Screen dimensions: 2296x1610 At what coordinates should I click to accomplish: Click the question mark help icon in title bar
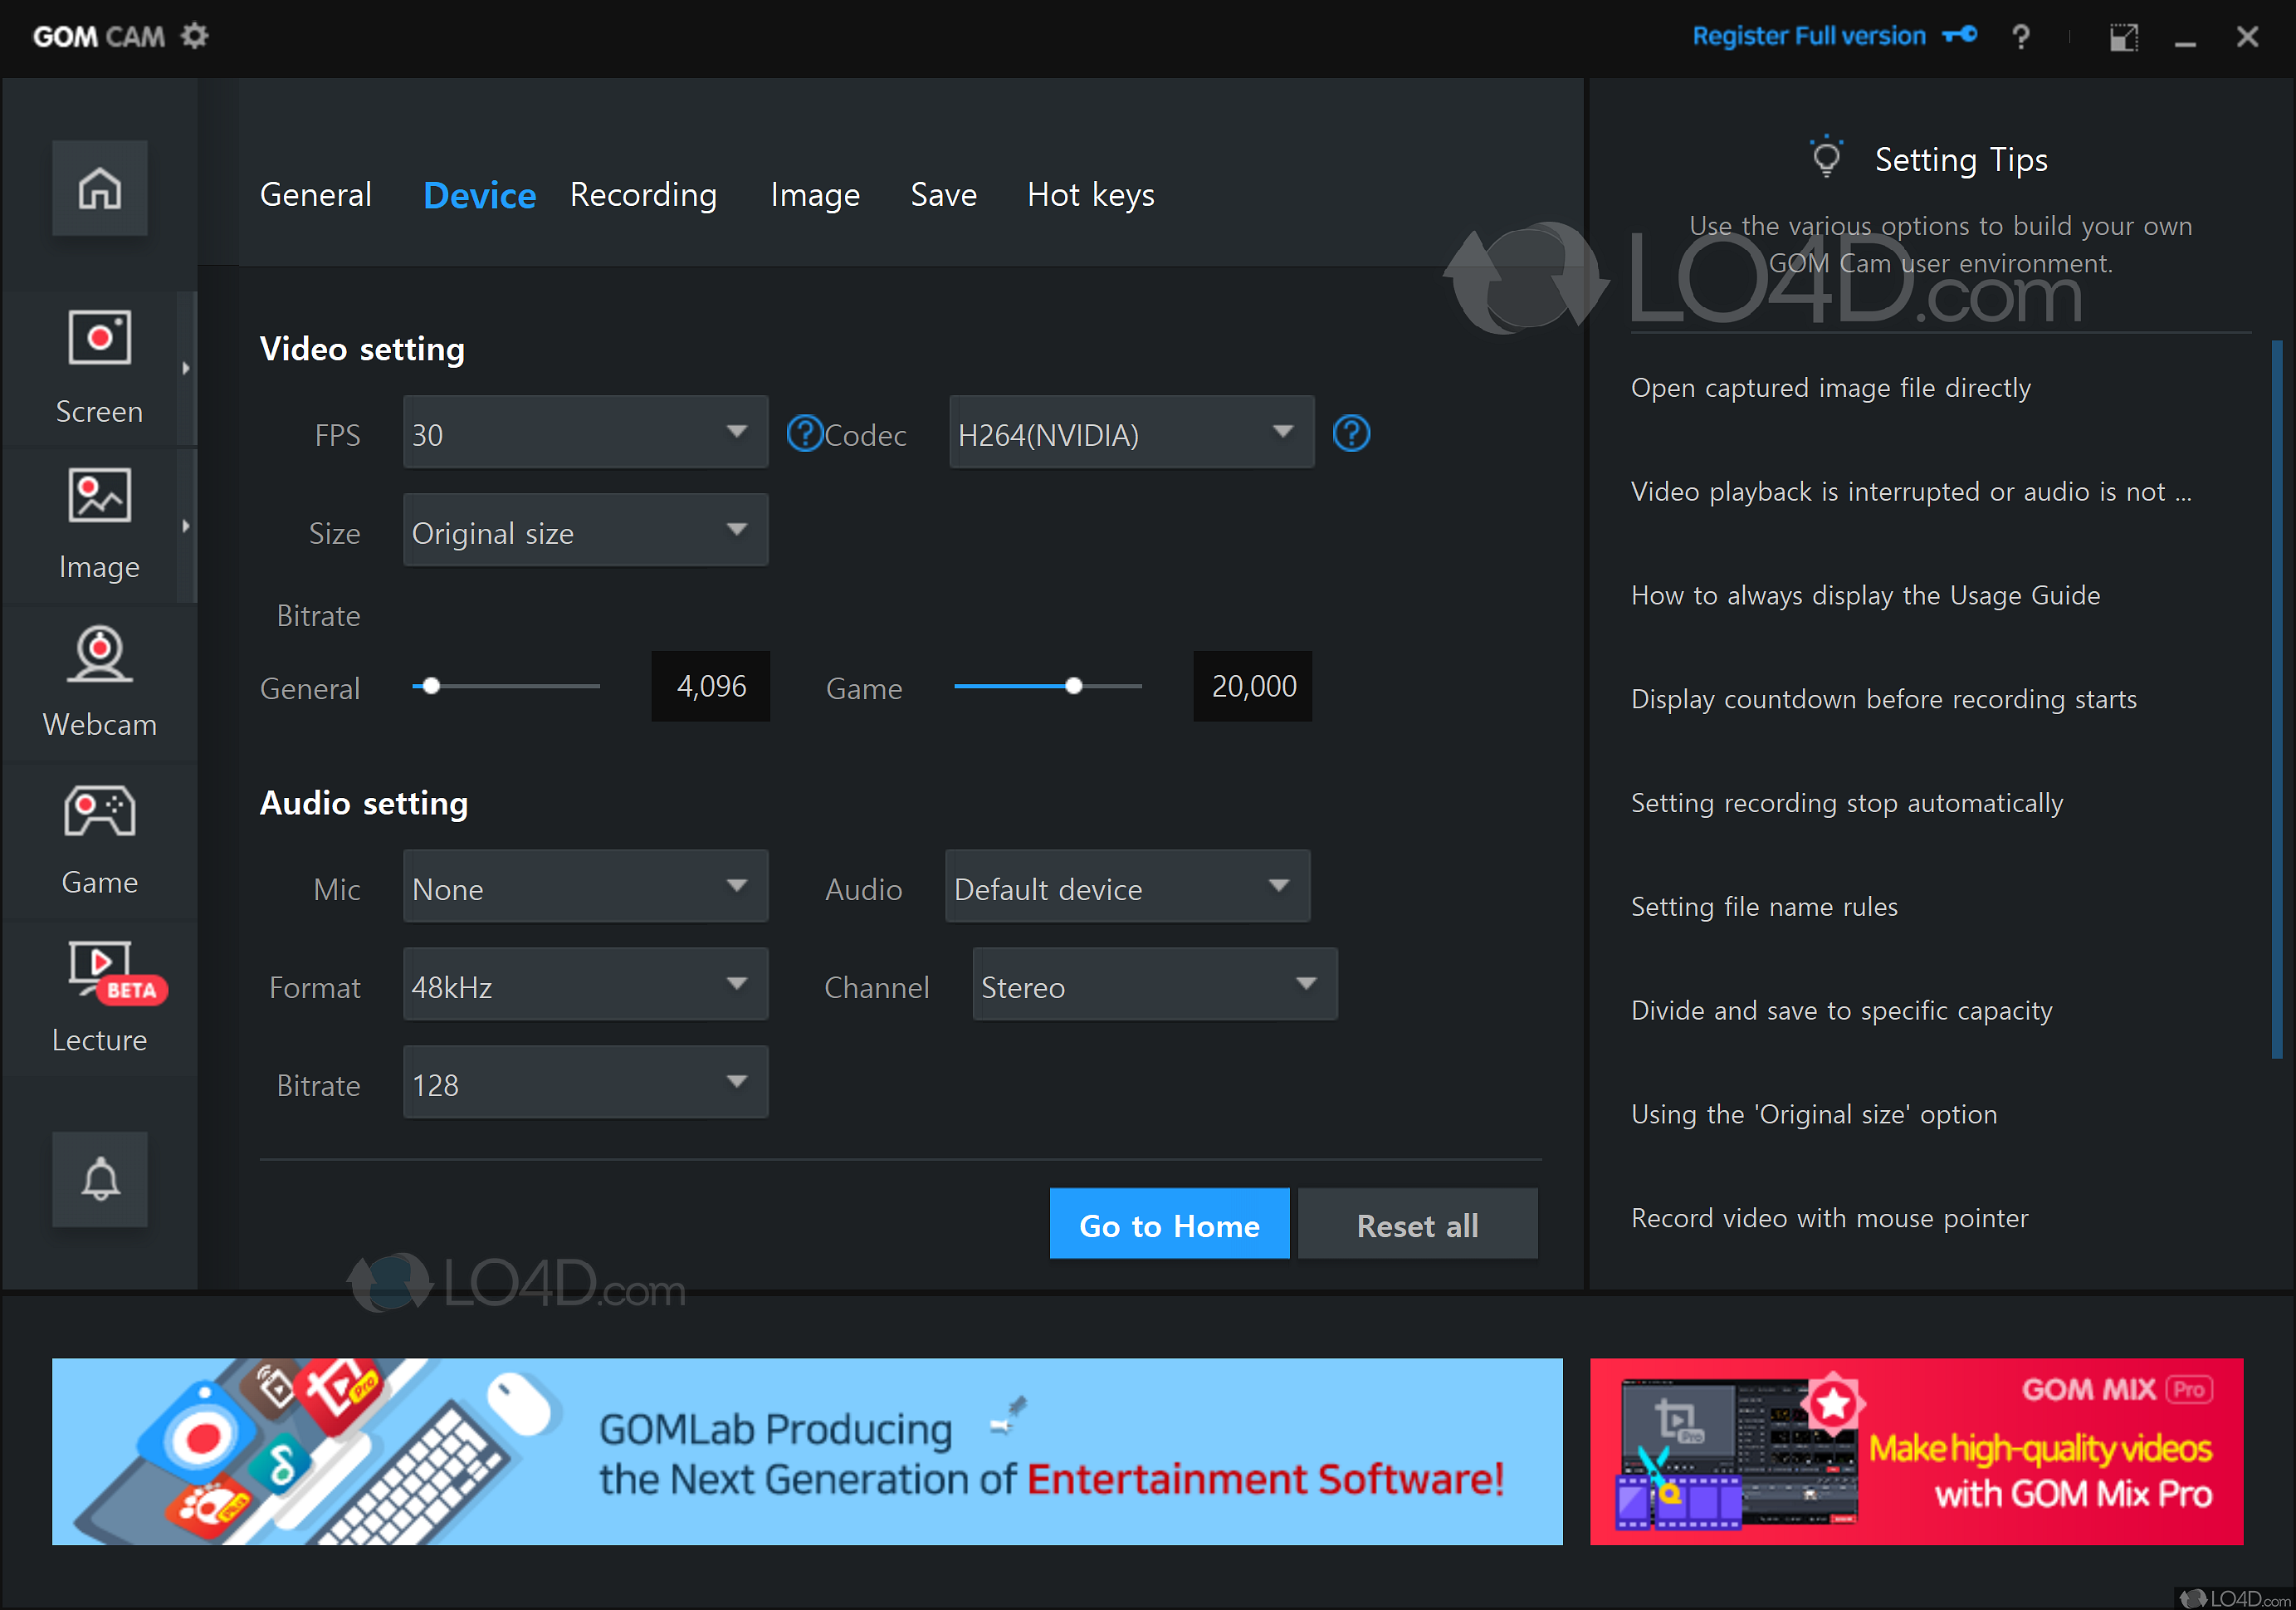point(2021,37)
